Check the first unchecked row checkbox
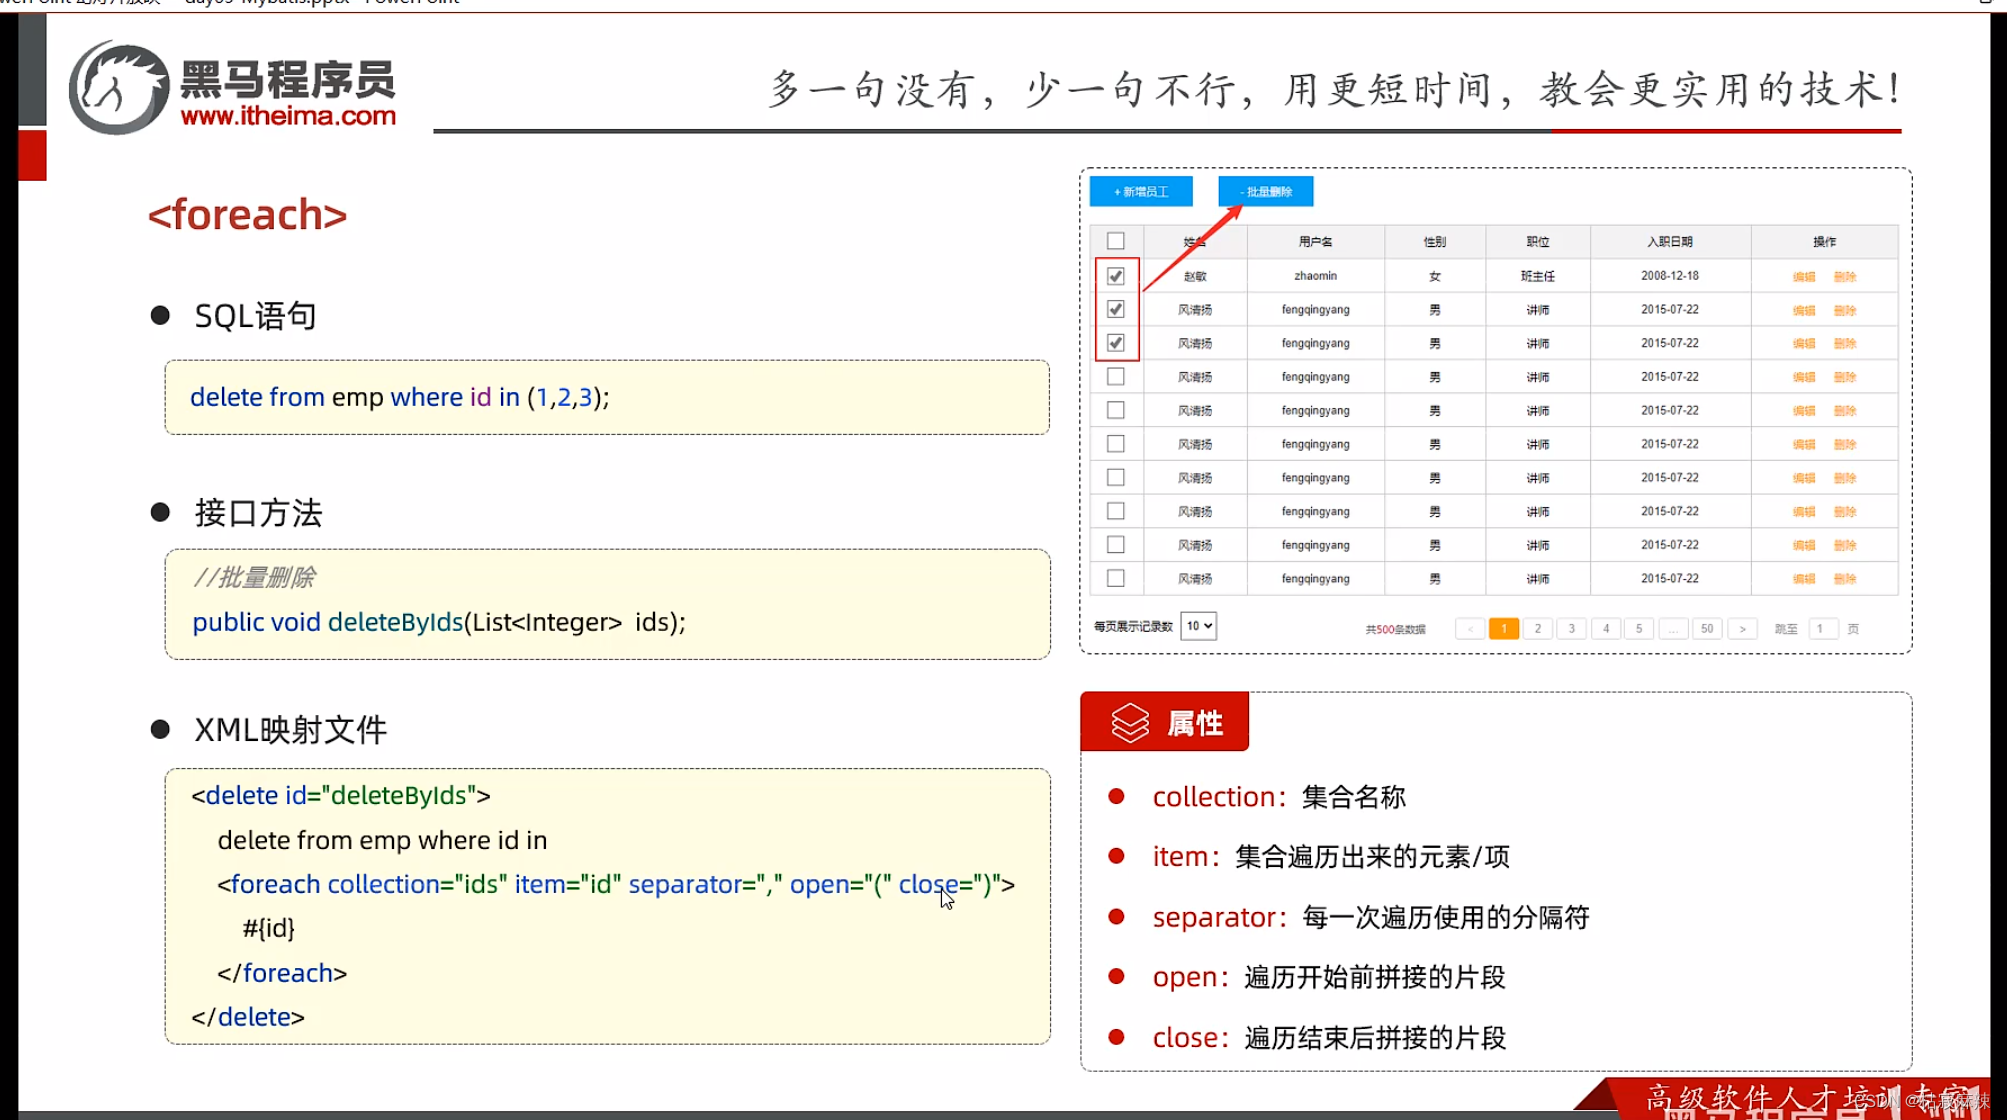Viewport: 2007px width, 1120px height. click(x=1116, y=377)
